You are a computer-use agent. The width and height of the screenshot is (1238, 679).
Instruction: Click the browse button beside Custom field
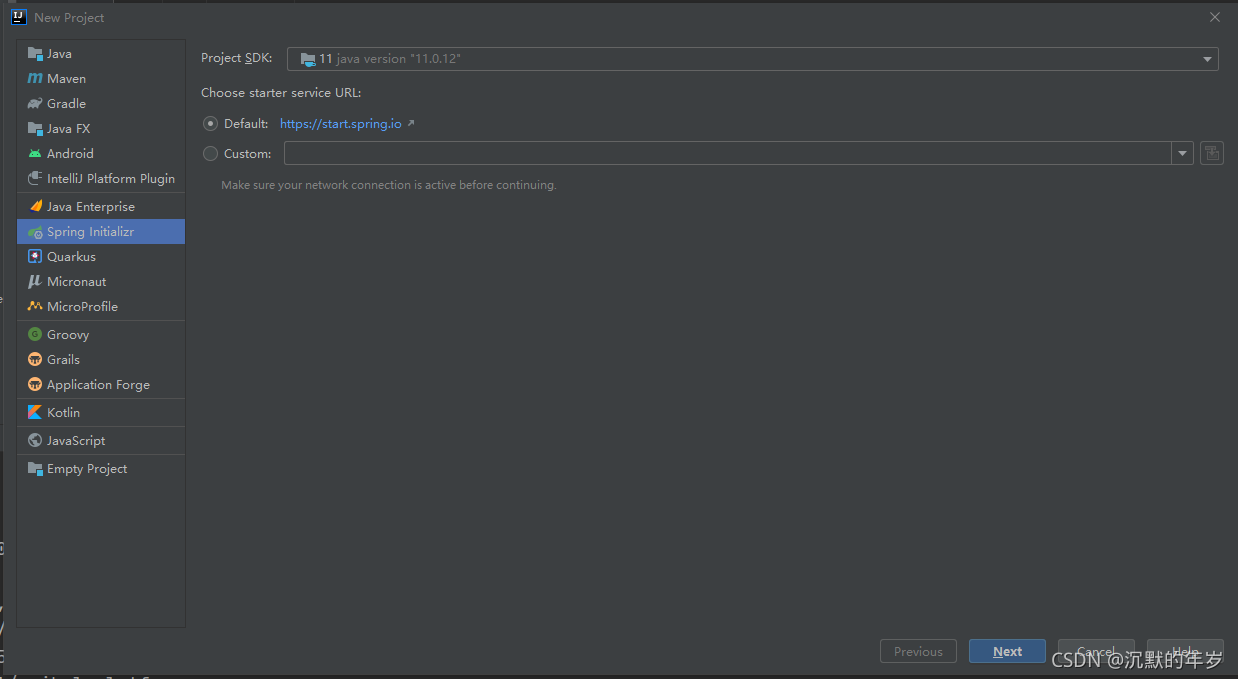pyautogui.click(x=1212, y=153)
